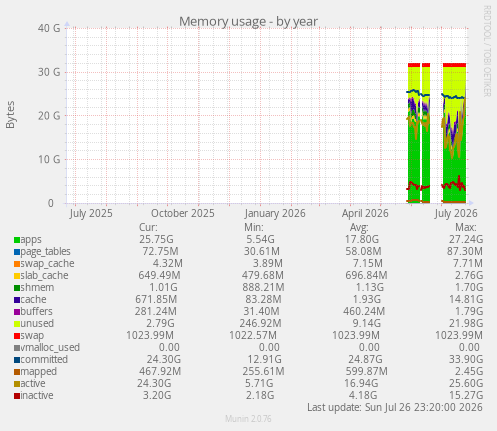Click the 'Last update' timestamp text
This screenshot has width=497, height=431.
(x=395, y=408)
